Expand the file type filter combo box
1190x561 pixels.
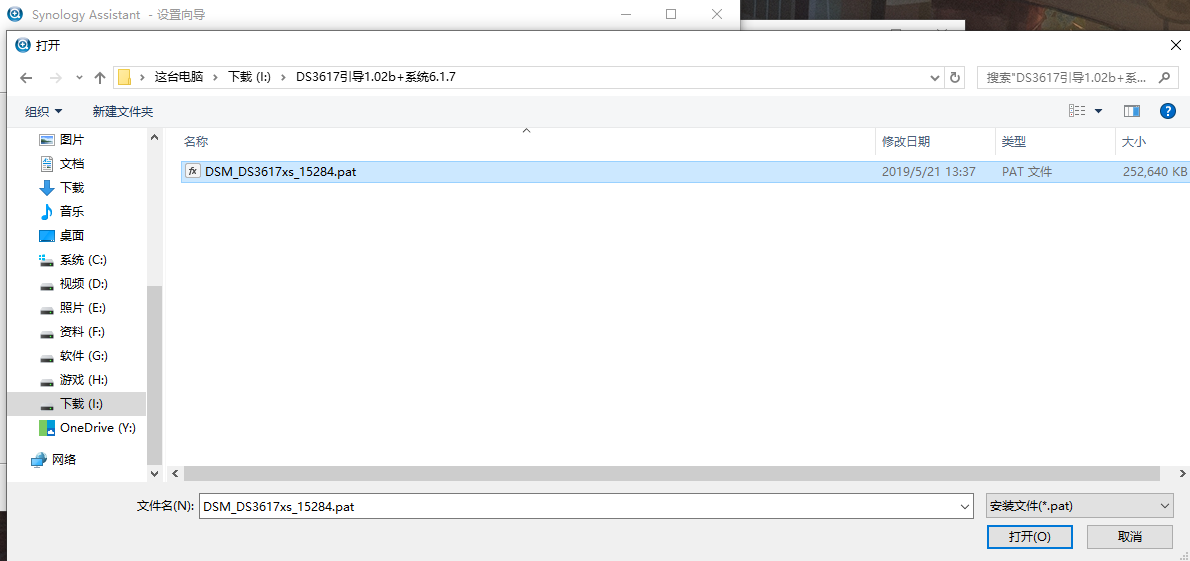pyautogui.click(x=1079, y=506)
